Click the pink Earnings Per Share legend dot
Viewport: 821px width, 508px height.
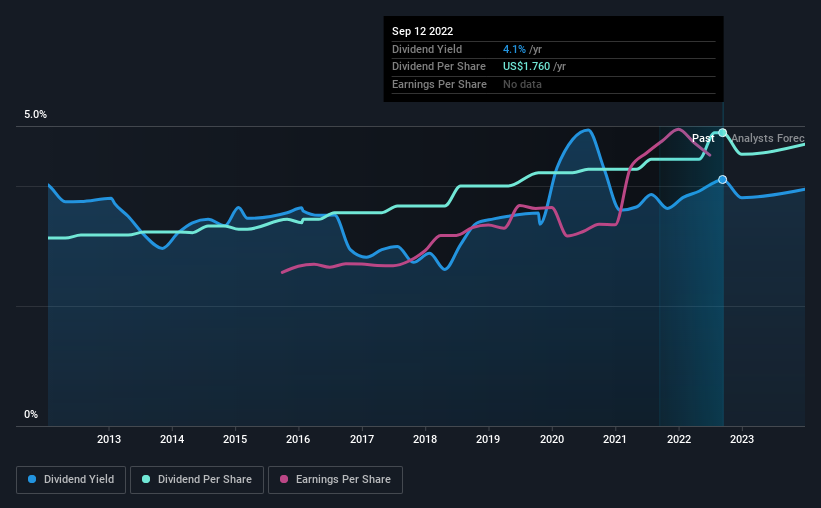coord(284,480)
